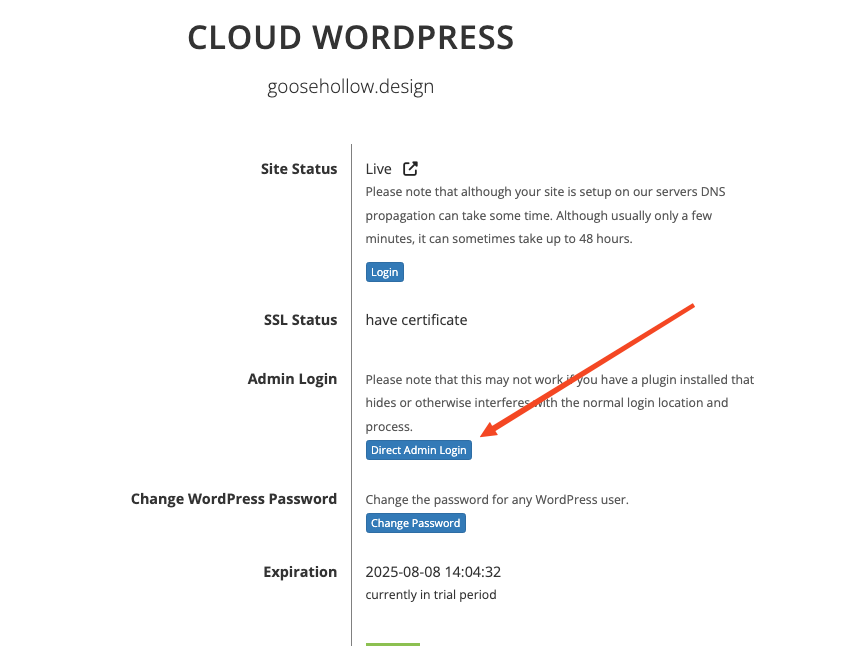Open live site via external link icon
The height and width of the screenshot is (646, 844).
pyautogui.click(x=410, y=168)
